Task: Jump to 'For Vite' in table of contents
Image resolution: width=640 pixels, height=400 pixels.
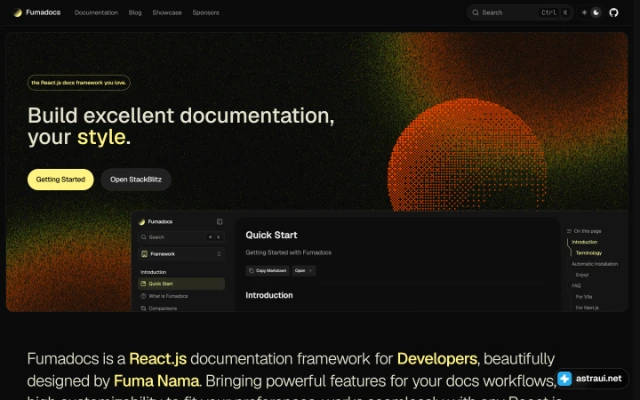Action: [x=584, y=297]
